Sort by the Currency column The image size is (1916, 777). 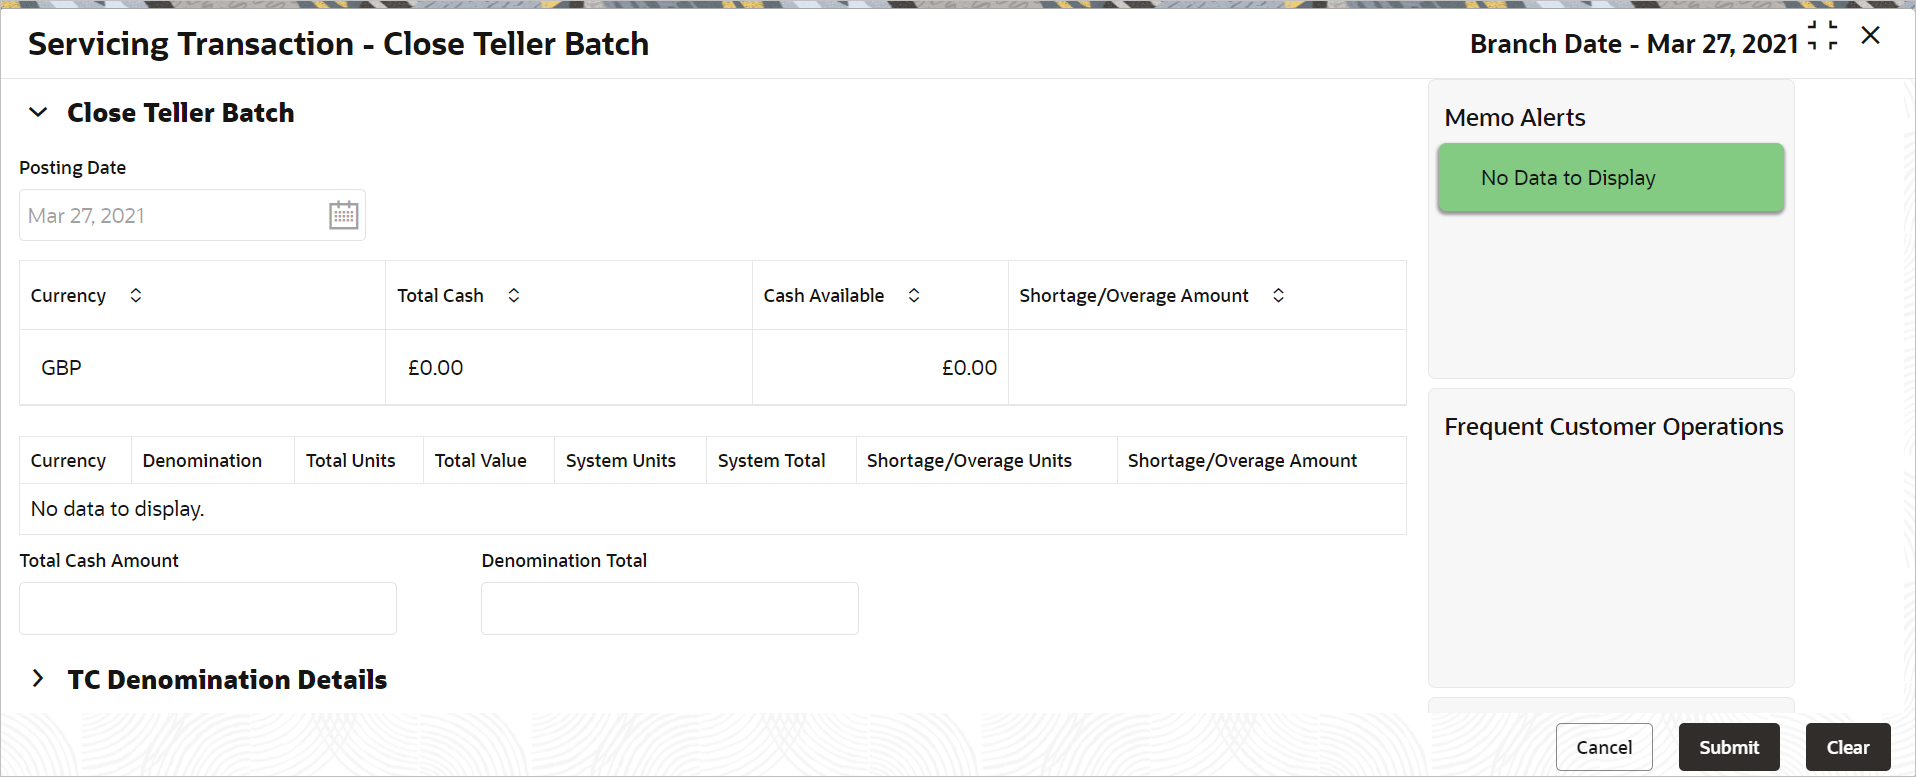[136, 295]
